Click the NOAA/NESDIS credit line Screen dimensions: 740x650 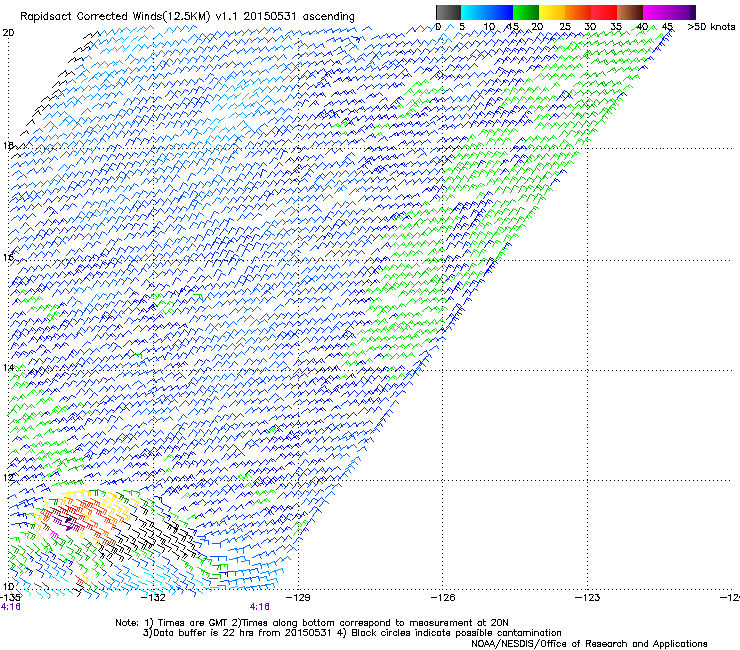pos(589,644)
